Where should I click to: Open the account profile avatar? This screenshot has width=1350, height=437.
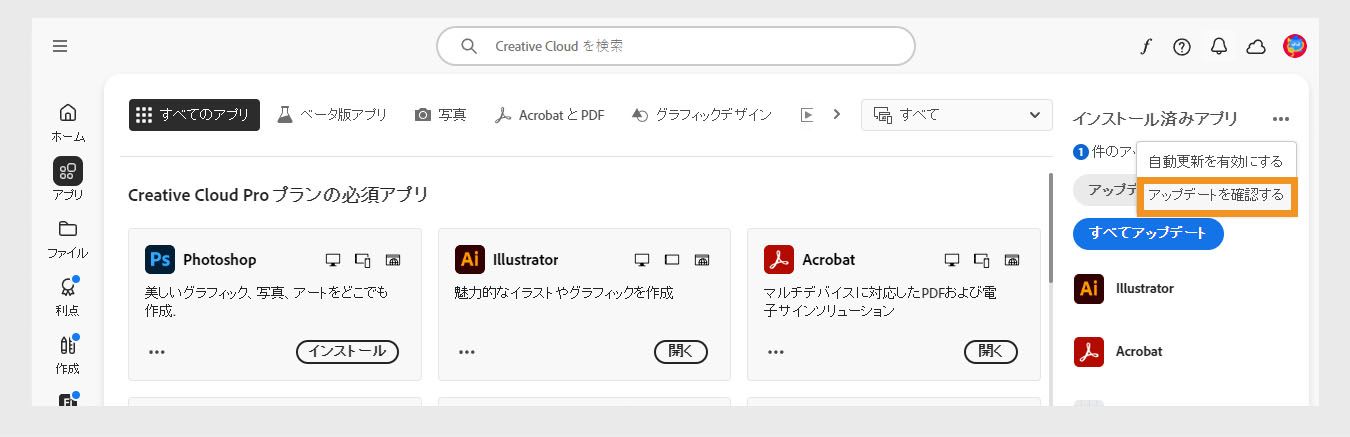coord(1295,46)
